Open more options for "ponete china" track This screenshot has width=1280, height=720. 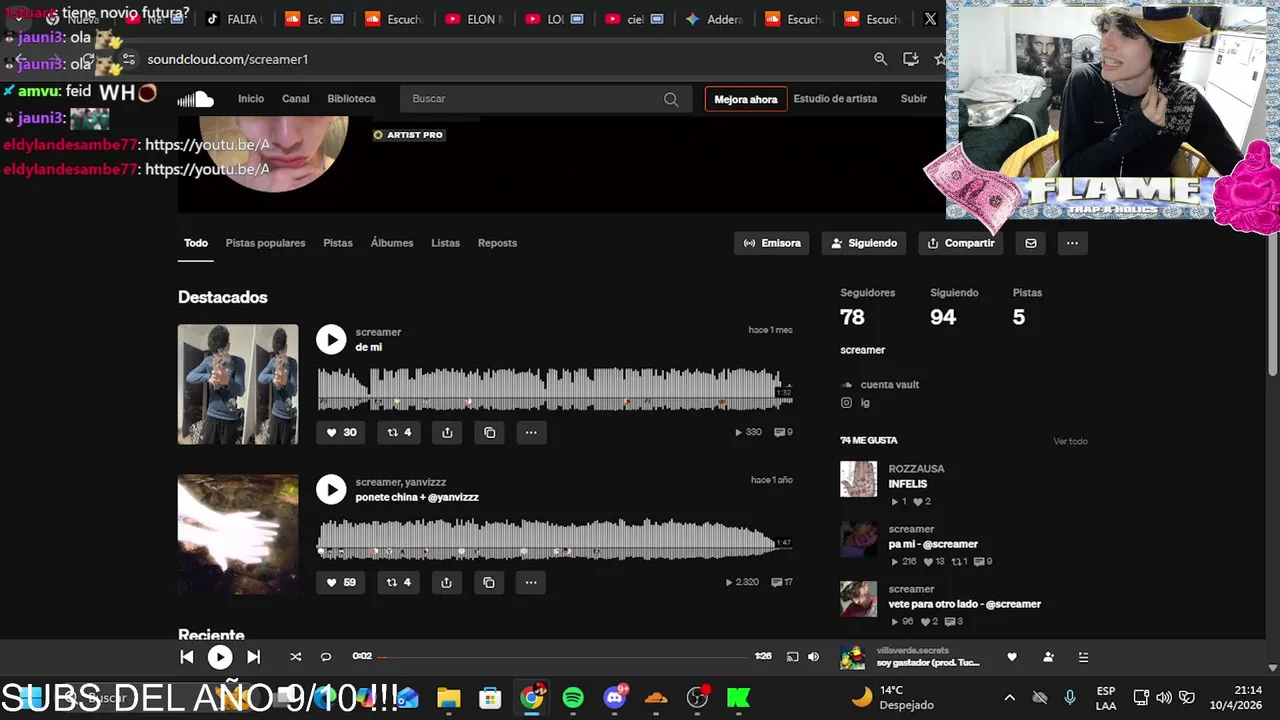click(x=531, y=582)
